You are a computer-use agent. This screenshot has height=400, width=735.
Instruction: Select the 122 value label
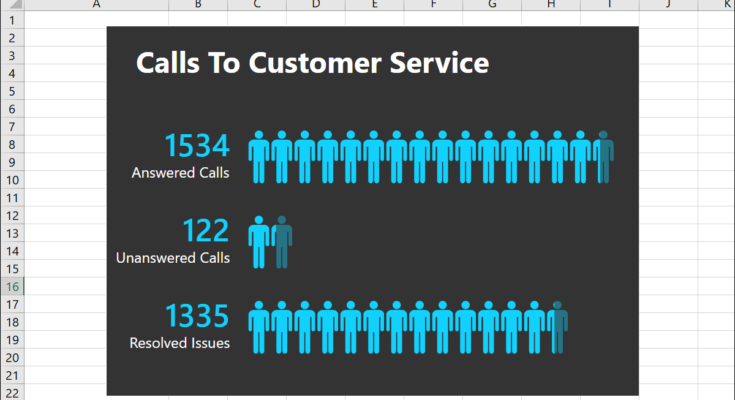click(x=206, y=232)
